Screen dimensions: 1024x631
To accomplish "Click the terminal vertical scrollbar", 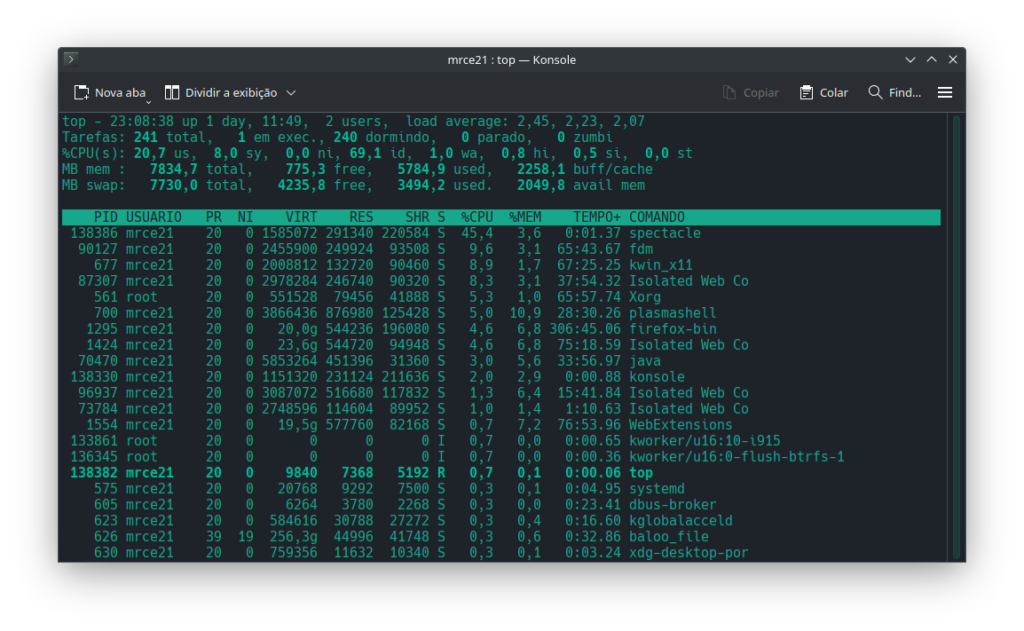I will click(956, 337).
